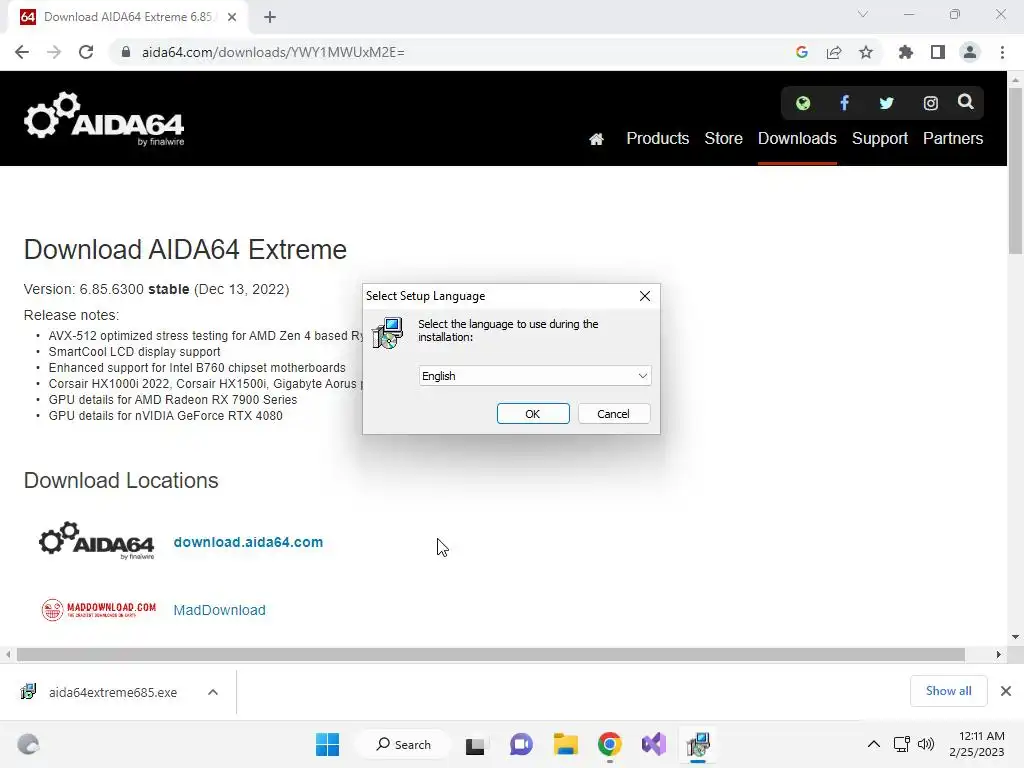Select the Download AIDA64 Extreme browser tab
Image resolution: width=1024 pixels, height=768 pixels.
pos(128,17)
